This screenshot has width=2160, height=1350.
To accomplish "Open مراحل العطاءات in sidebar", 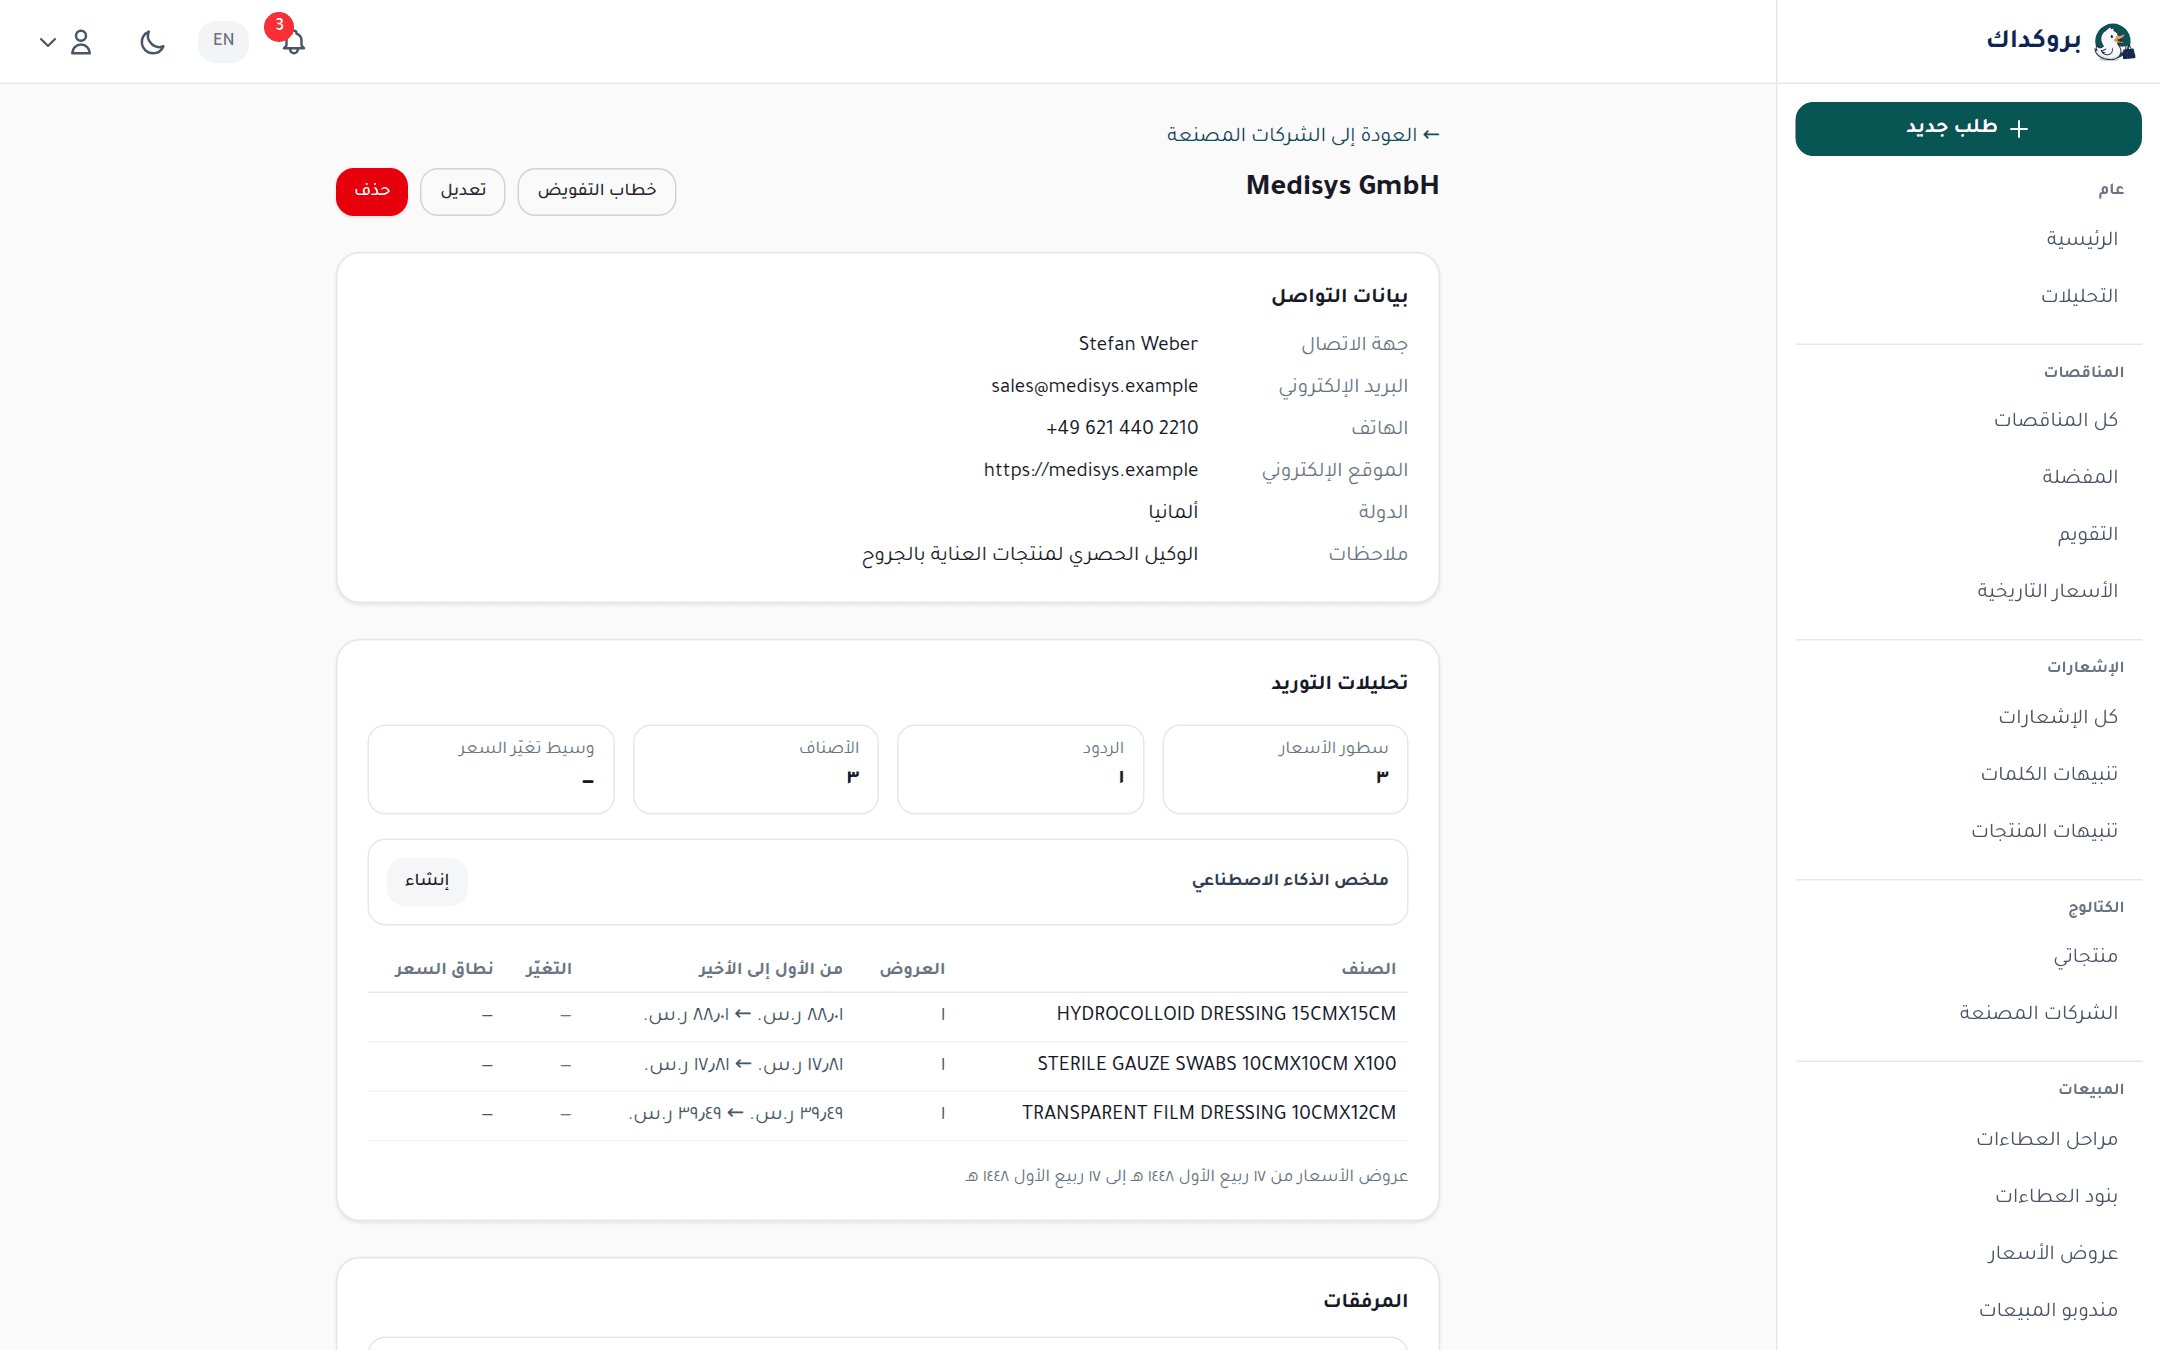I will [x=2046, y=1139].
